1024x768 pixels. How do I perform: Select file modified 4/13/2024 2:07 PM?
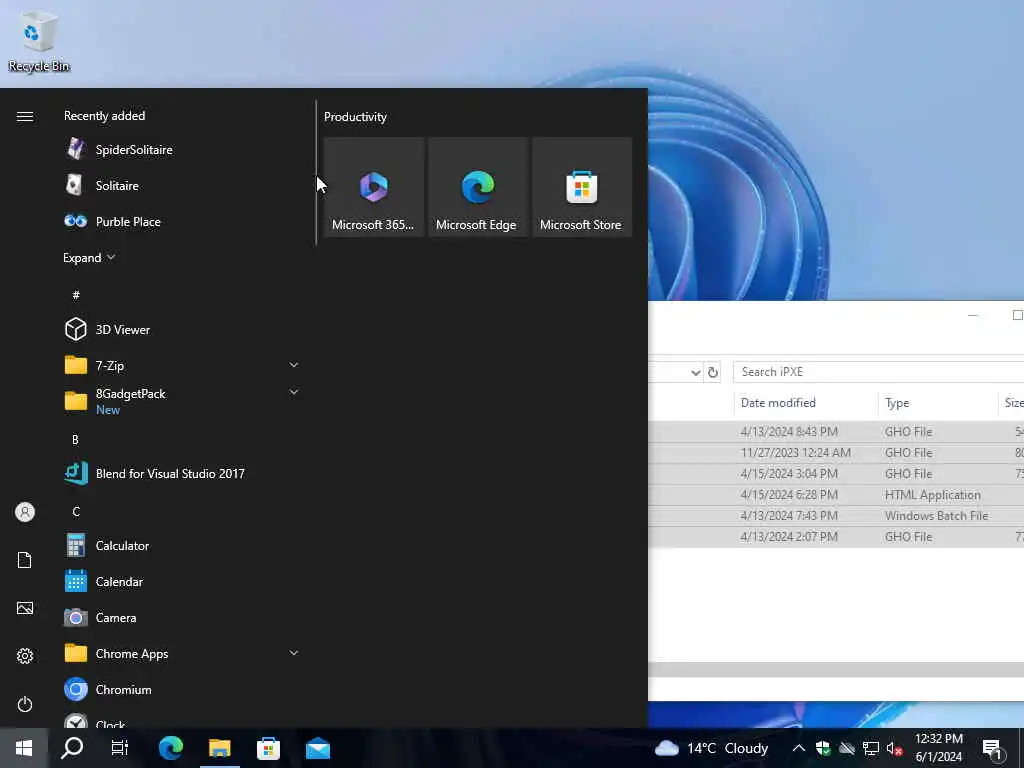pyautogui.click(x=836, y=536)
